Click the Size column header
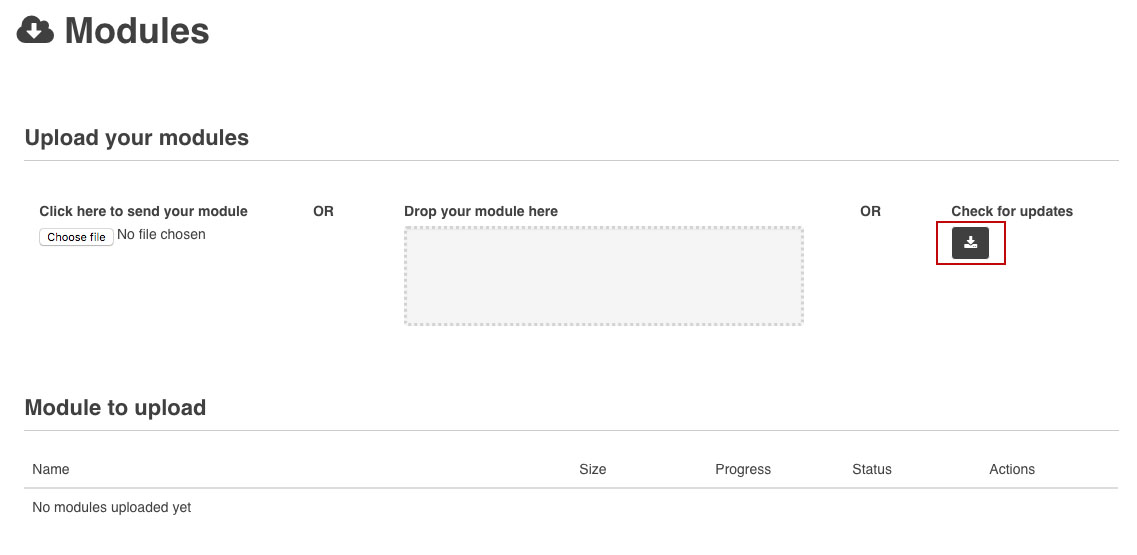Screen dimensions: 1137x555 pyautogui.click(x=592, y=469)
